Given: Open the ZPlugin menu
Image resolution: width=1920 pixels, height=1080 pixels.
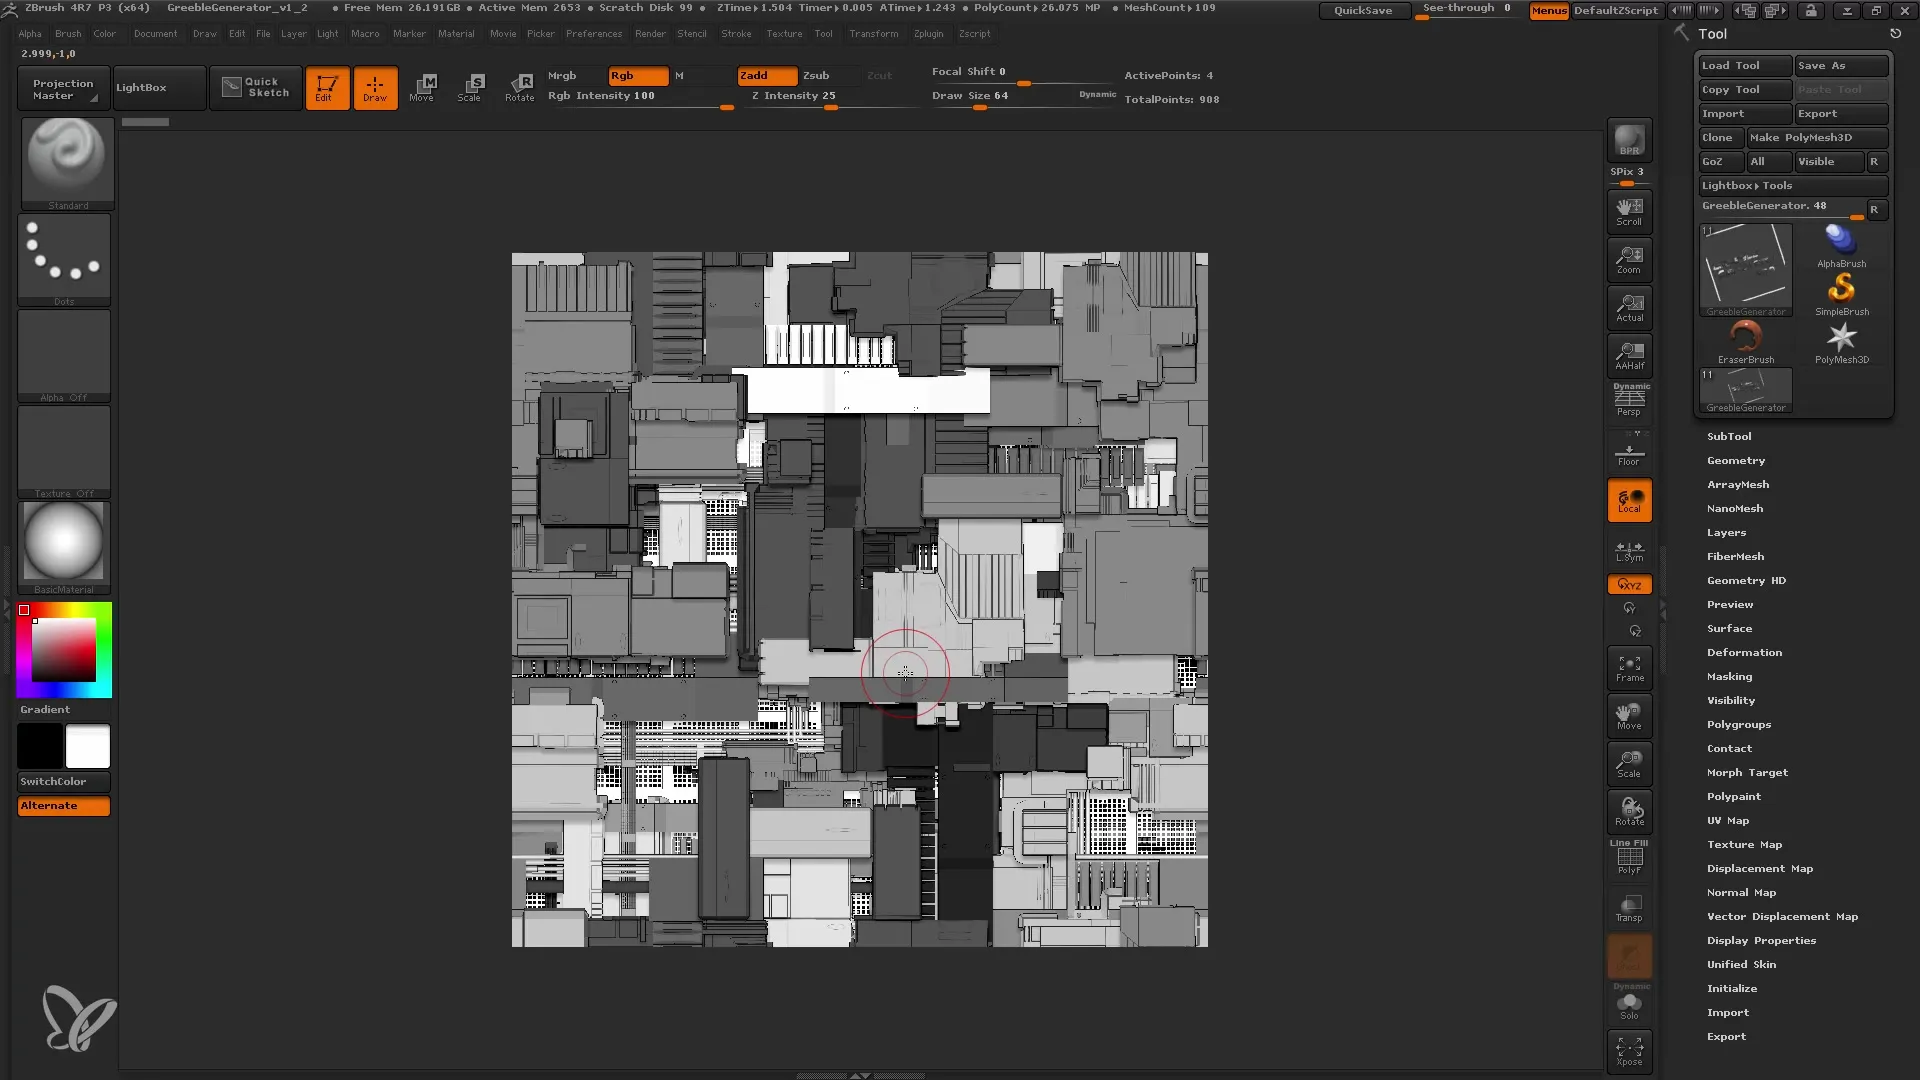Looking at the screenshot, I should tap(926, 33).
